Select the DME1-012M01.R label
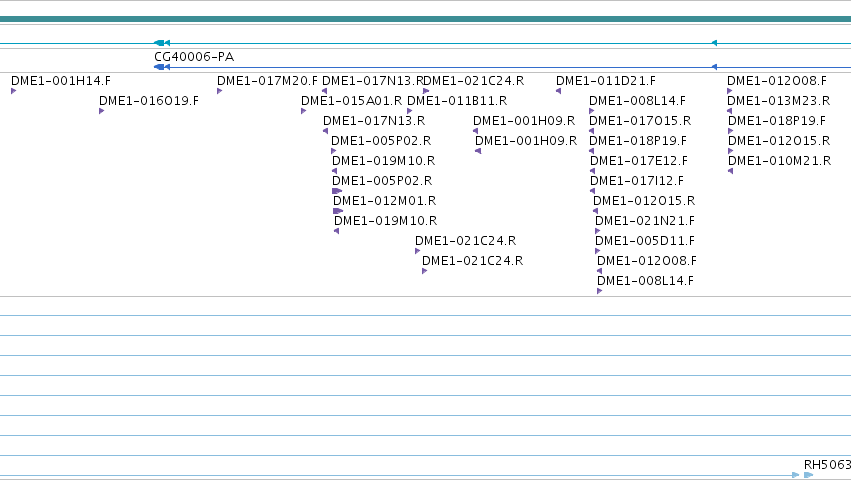This screenshot has height=480, width=851. point(385,201)
